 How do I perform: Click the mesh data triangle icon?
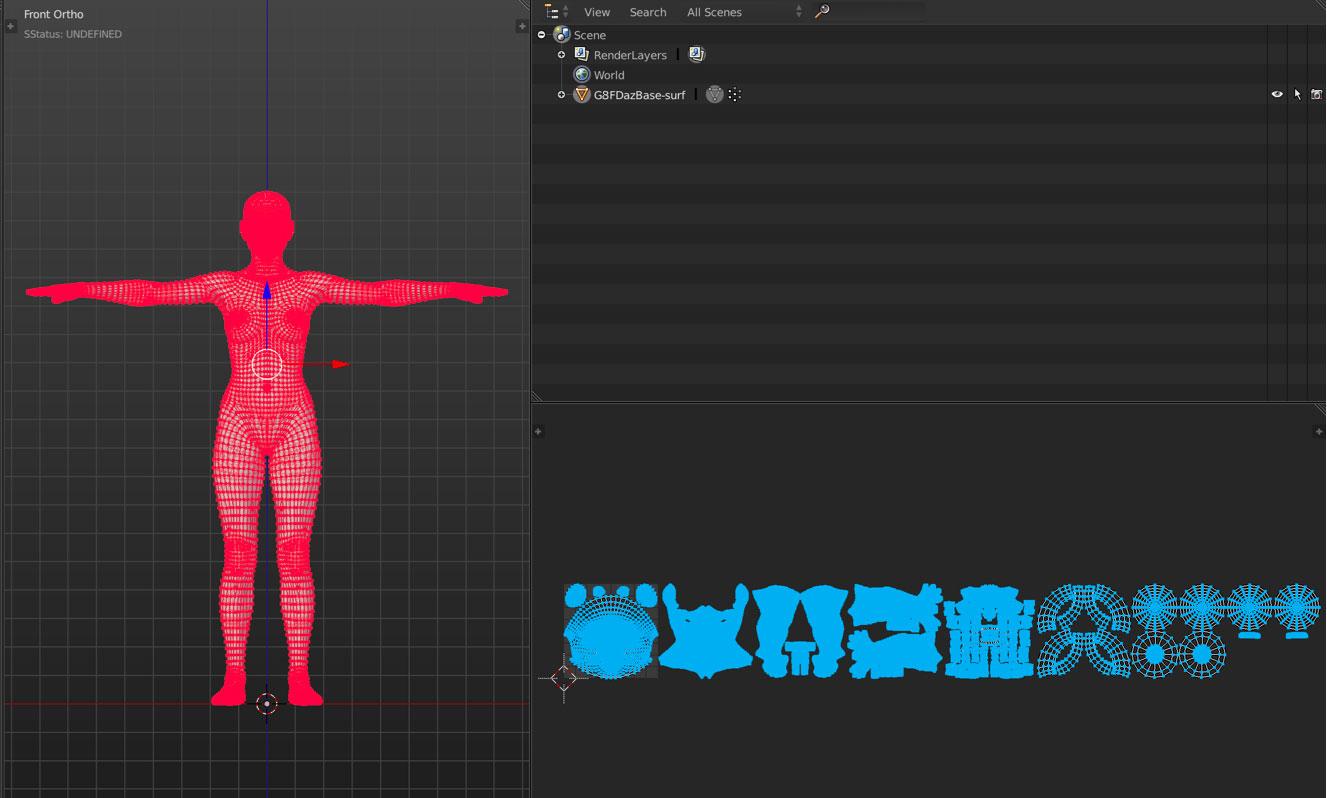[714, 95]
